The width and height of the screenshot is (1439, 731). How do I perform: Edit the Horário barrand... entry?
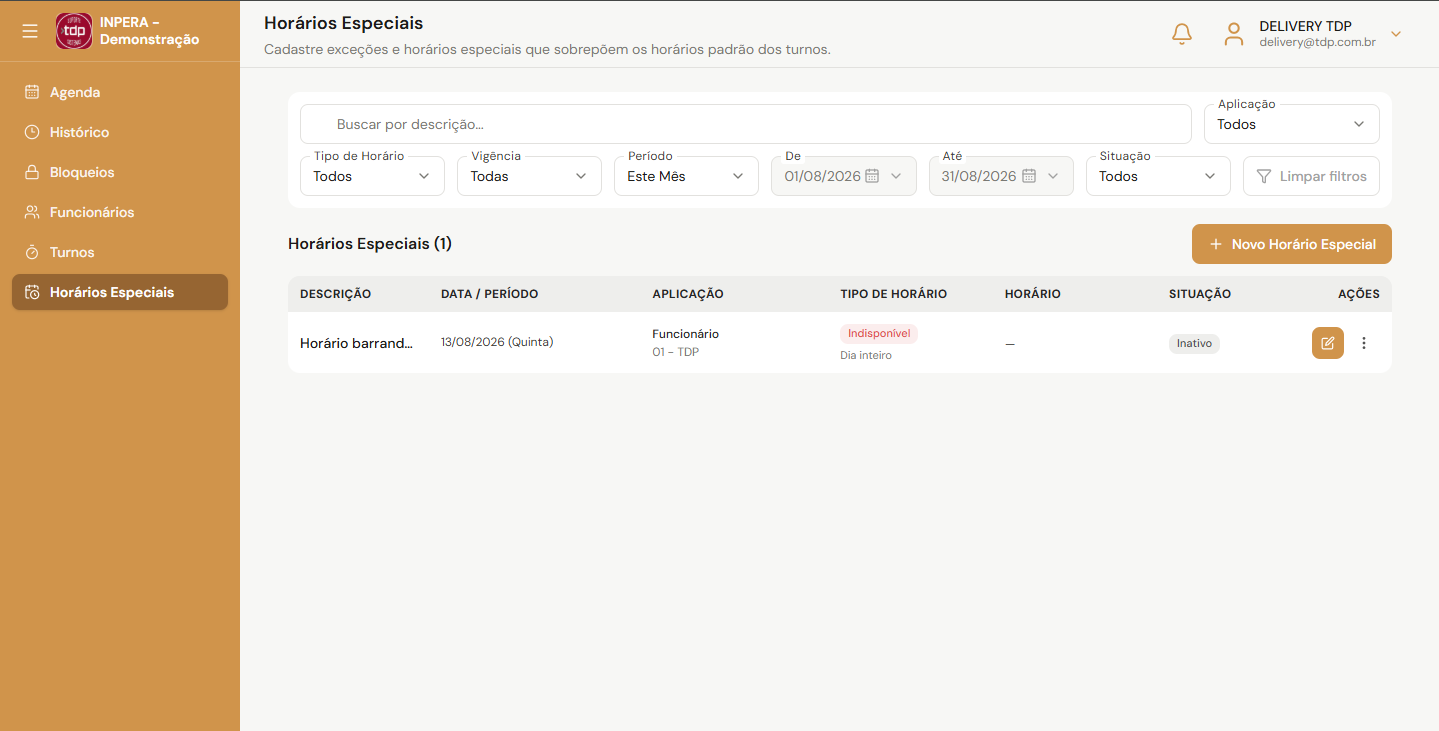pyautogui.click(x=1328, y=343)
